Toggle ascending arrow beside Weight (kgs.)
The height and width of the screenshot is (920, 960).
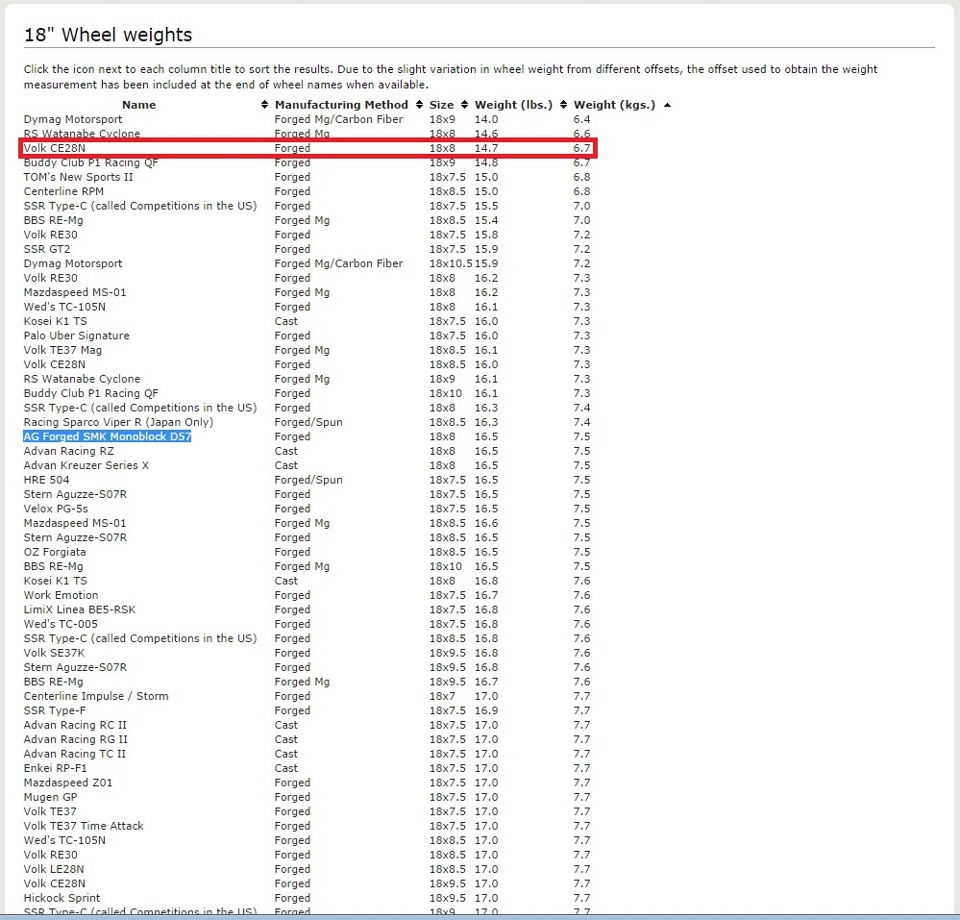tap(667, 105)
